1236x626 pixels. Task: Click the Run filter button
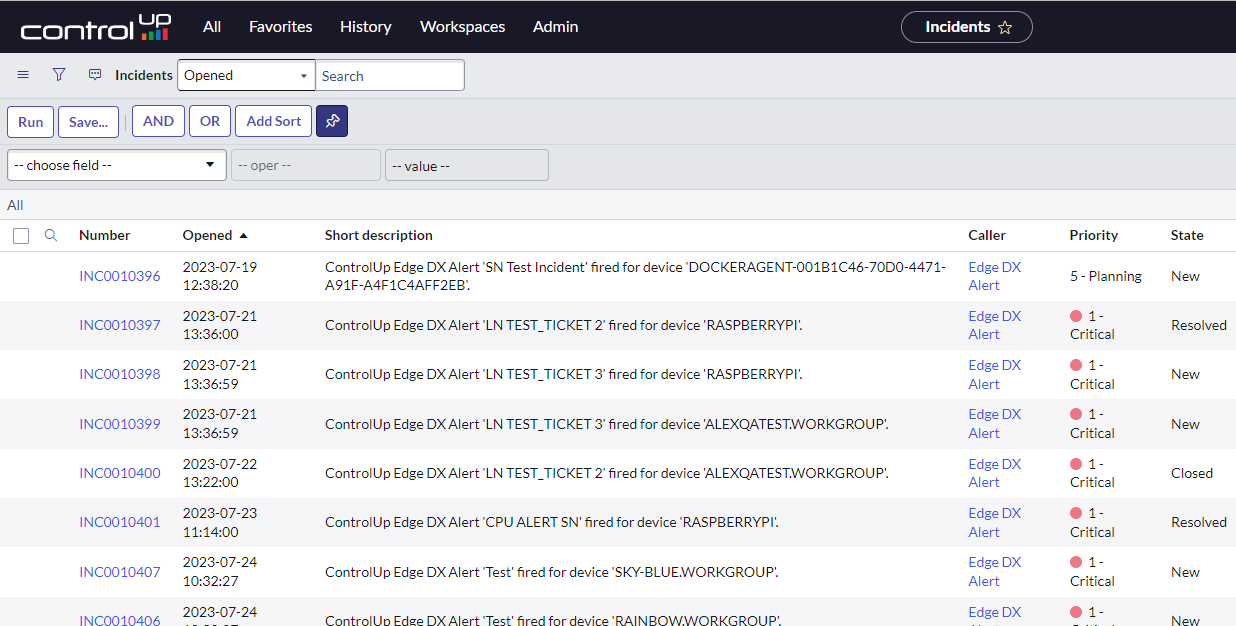click(31, 121)
